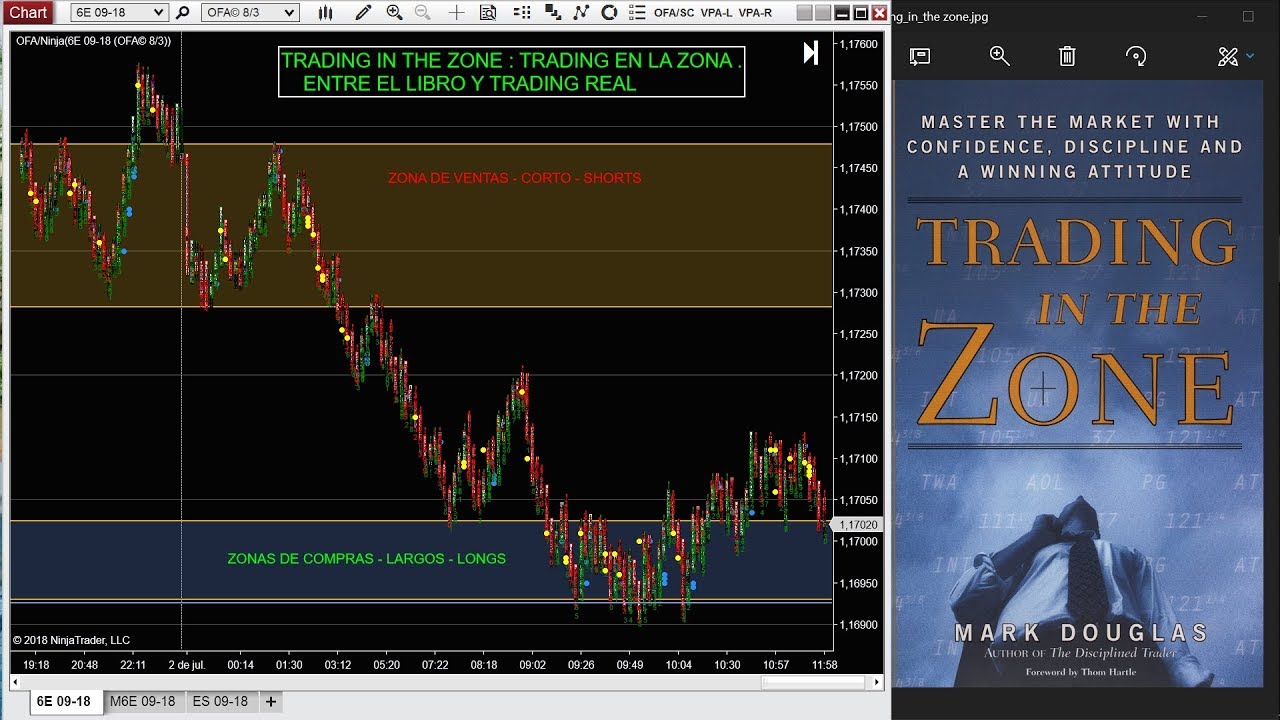Open the data box icon

[x=488, y=13]
